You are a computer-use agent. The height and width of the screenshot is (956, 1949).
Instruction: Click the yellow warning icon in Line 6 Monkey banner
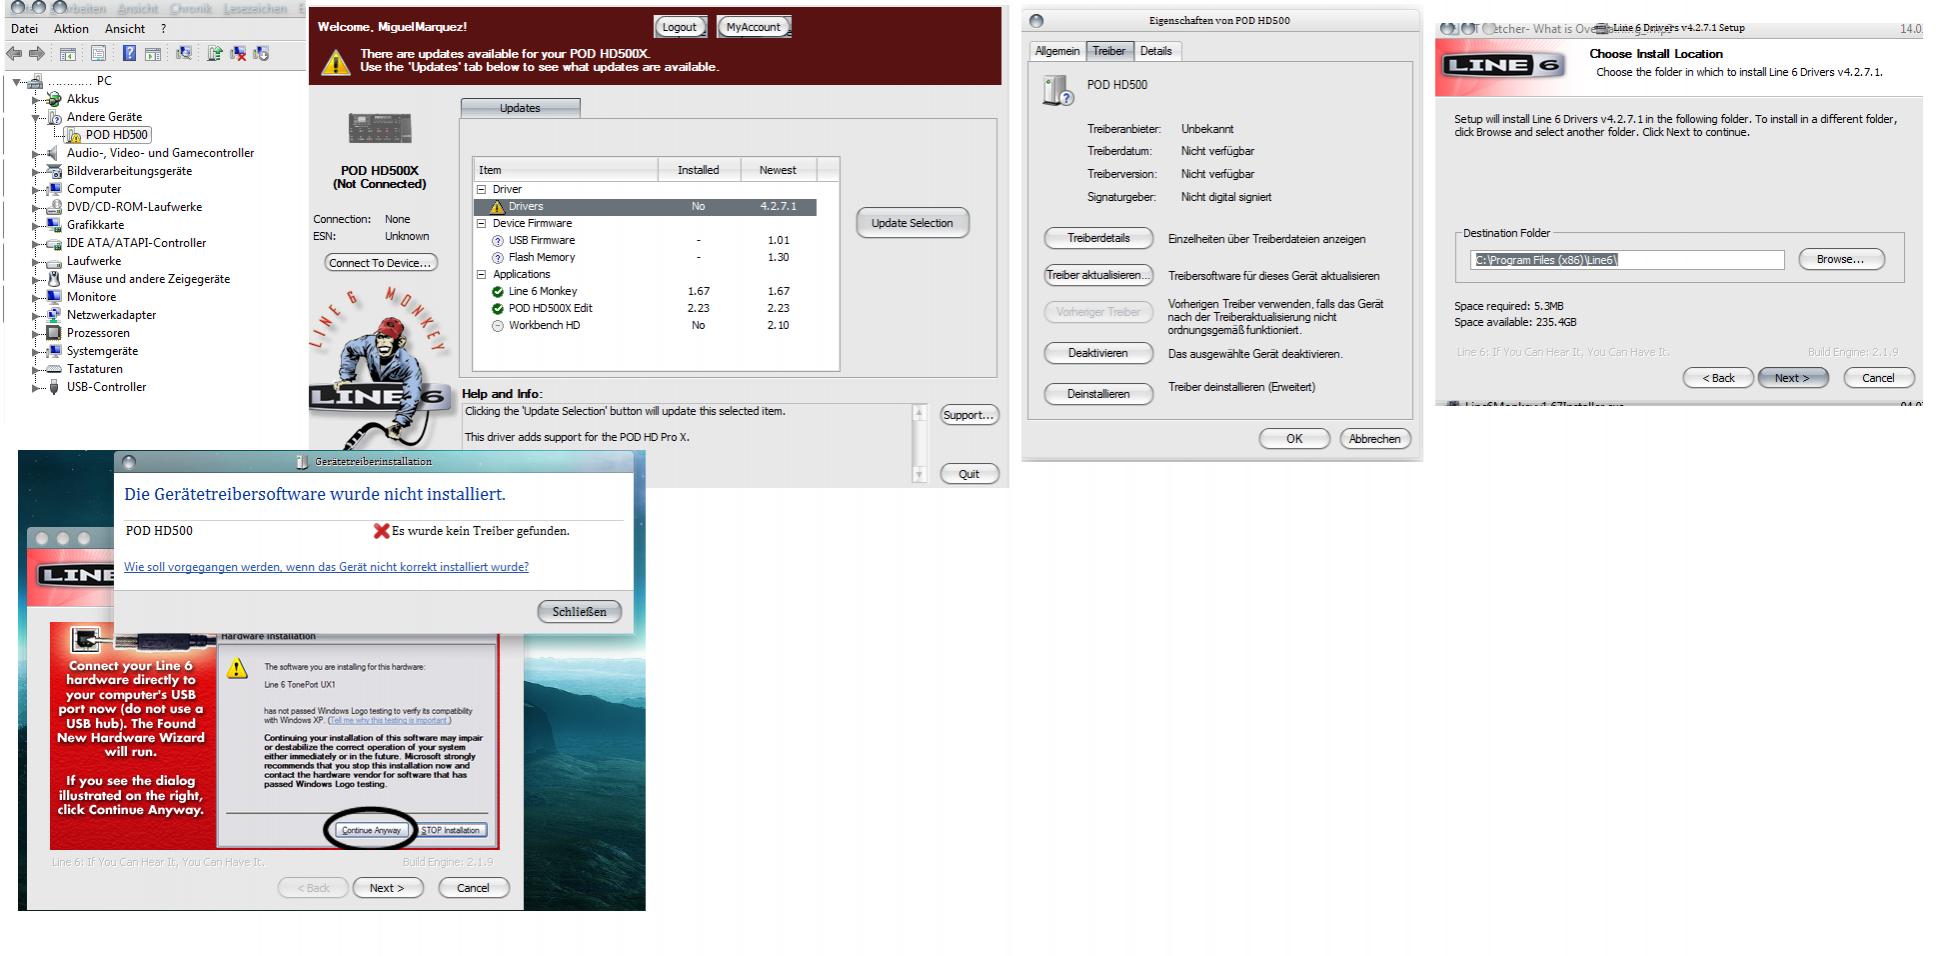pyautogui.click(x=335, y=63)
